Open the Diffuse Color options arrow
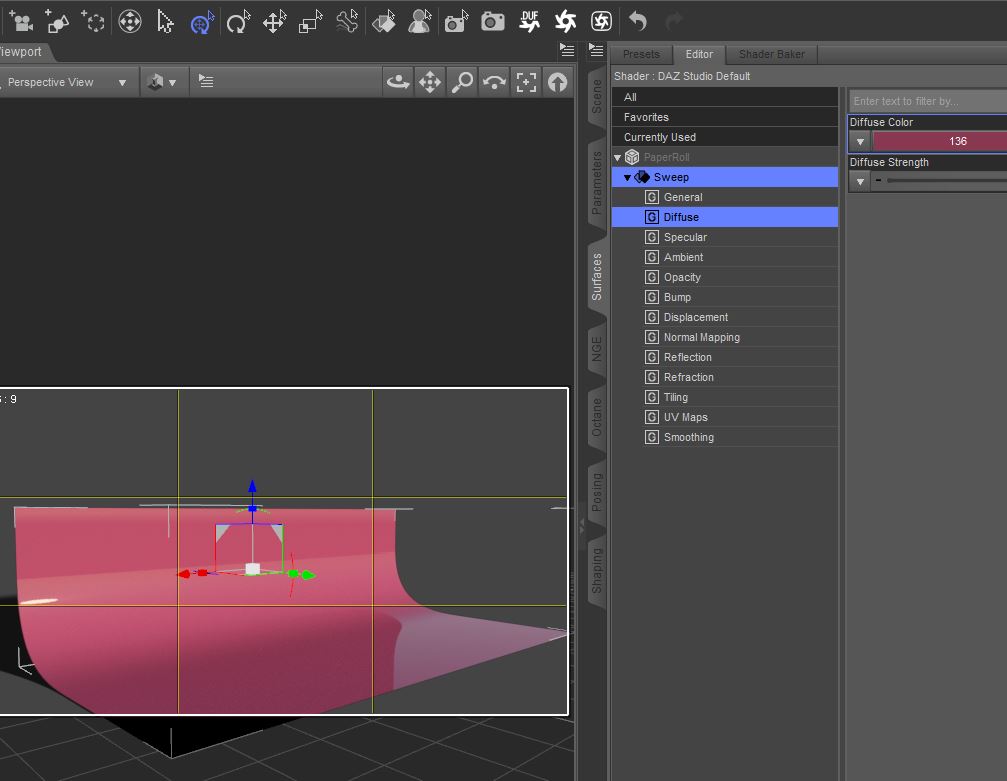Screen dimensions: 1007x781 [x=860, y=142]
